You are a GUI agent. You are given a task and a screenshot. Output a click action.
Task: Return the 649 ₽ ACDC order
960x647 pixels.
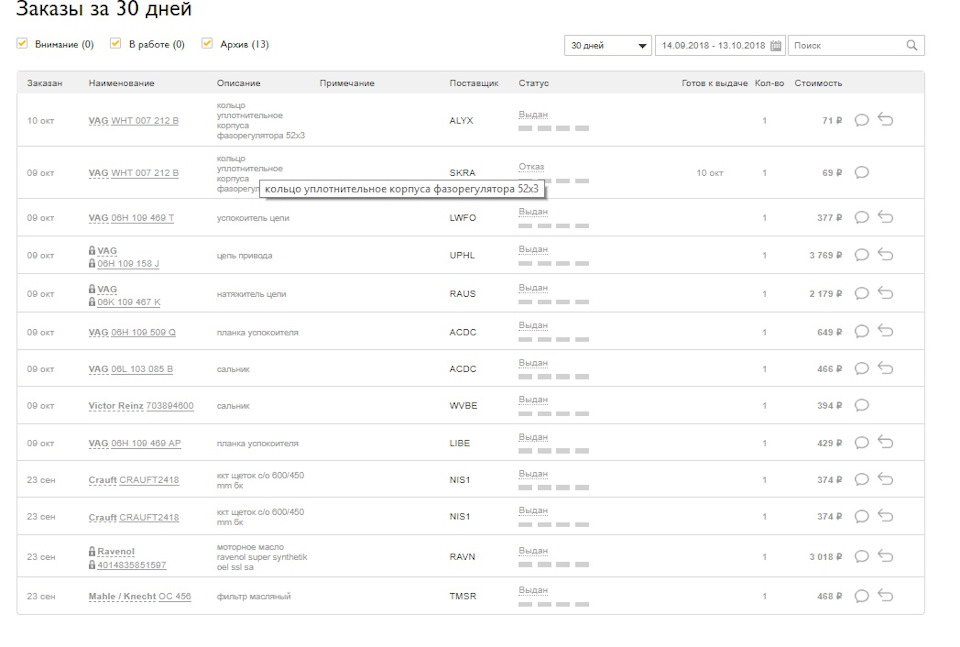point(885,331)
